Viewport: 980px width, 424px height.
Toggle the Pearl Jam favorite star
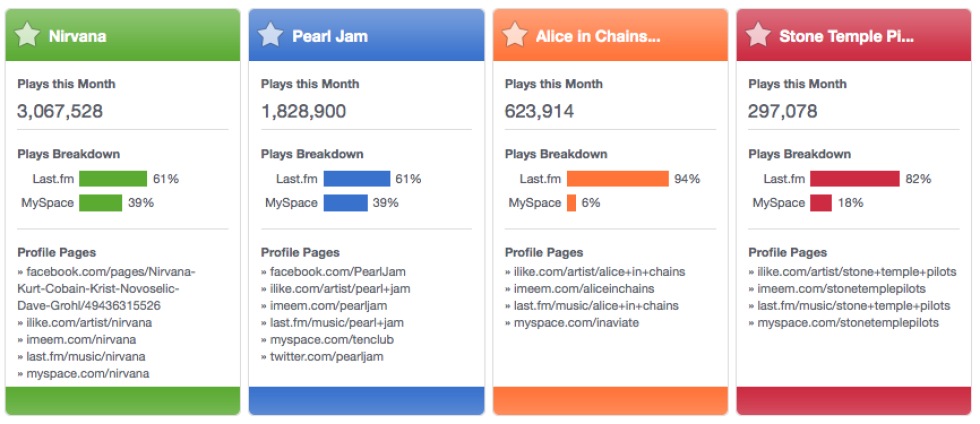pyautogui.click(x=270, y=36)
